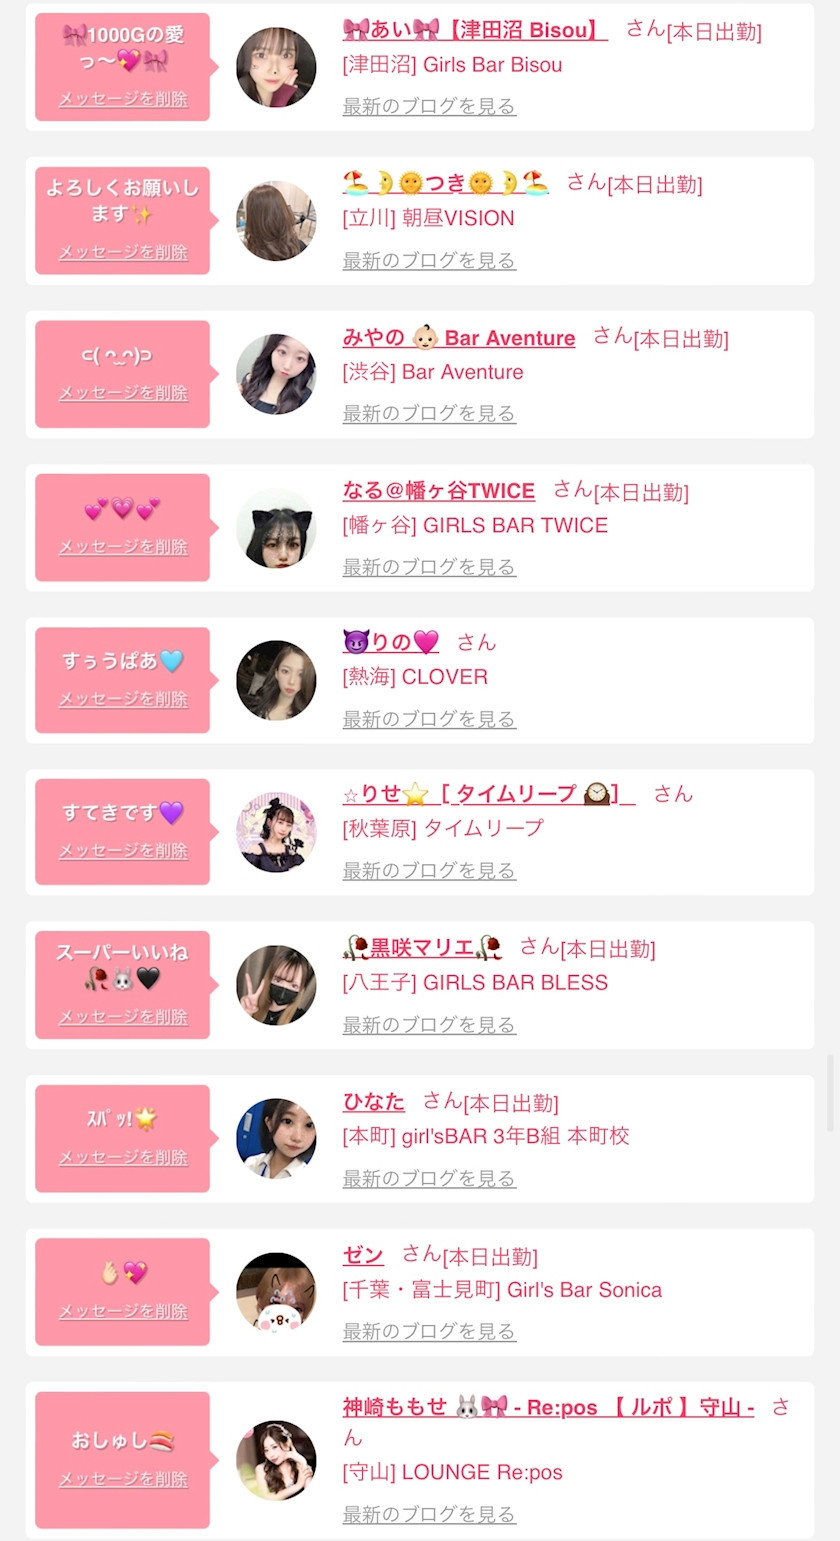Click avatar photo beside なる＠幡ヶ谷TWICE
Screen dimensions: 840x1541
coord(276,528)
